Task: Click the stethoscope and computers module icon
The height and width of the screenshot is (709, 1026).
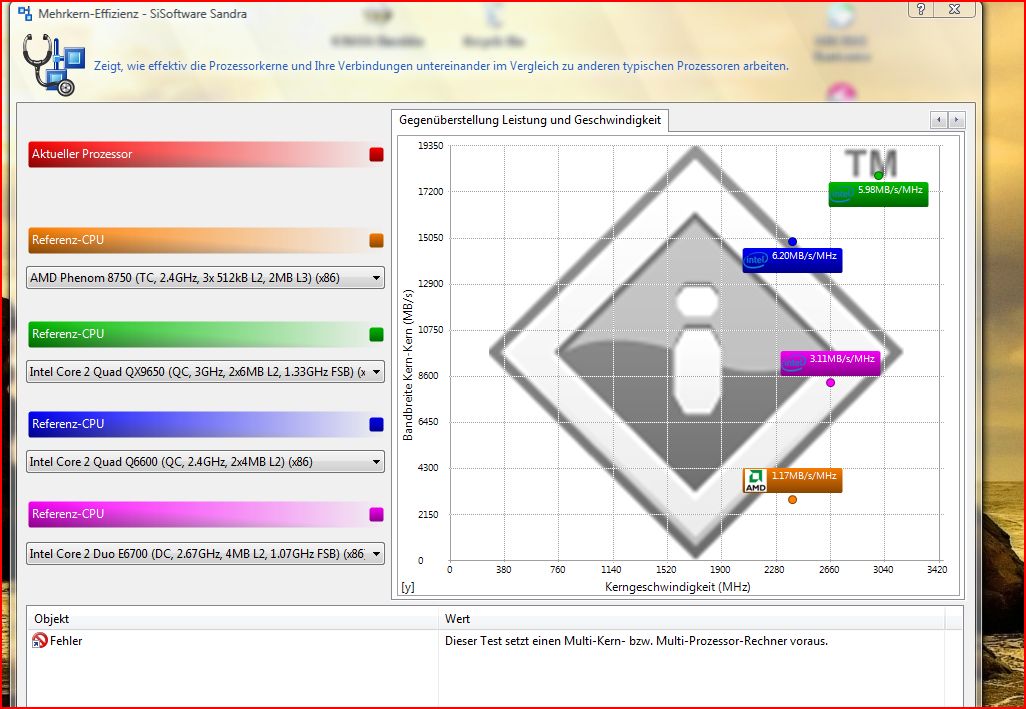Action: click(54, 65)
